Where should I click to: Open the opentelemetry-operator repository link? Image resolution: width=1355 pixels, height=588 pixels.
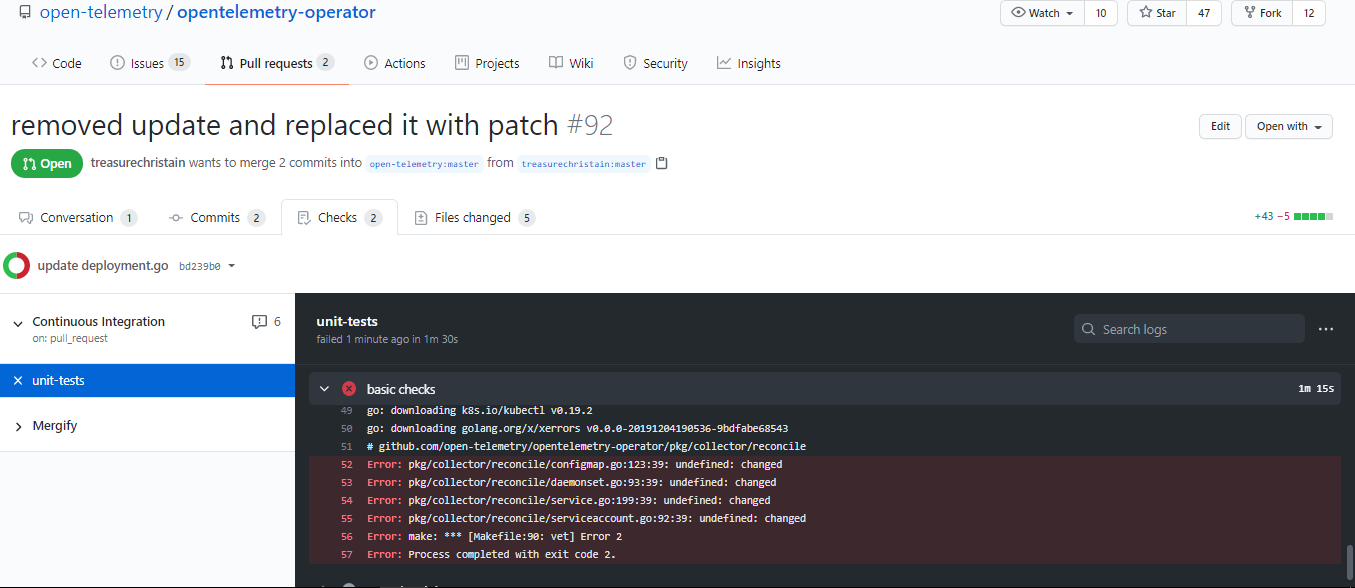[276, 13]
